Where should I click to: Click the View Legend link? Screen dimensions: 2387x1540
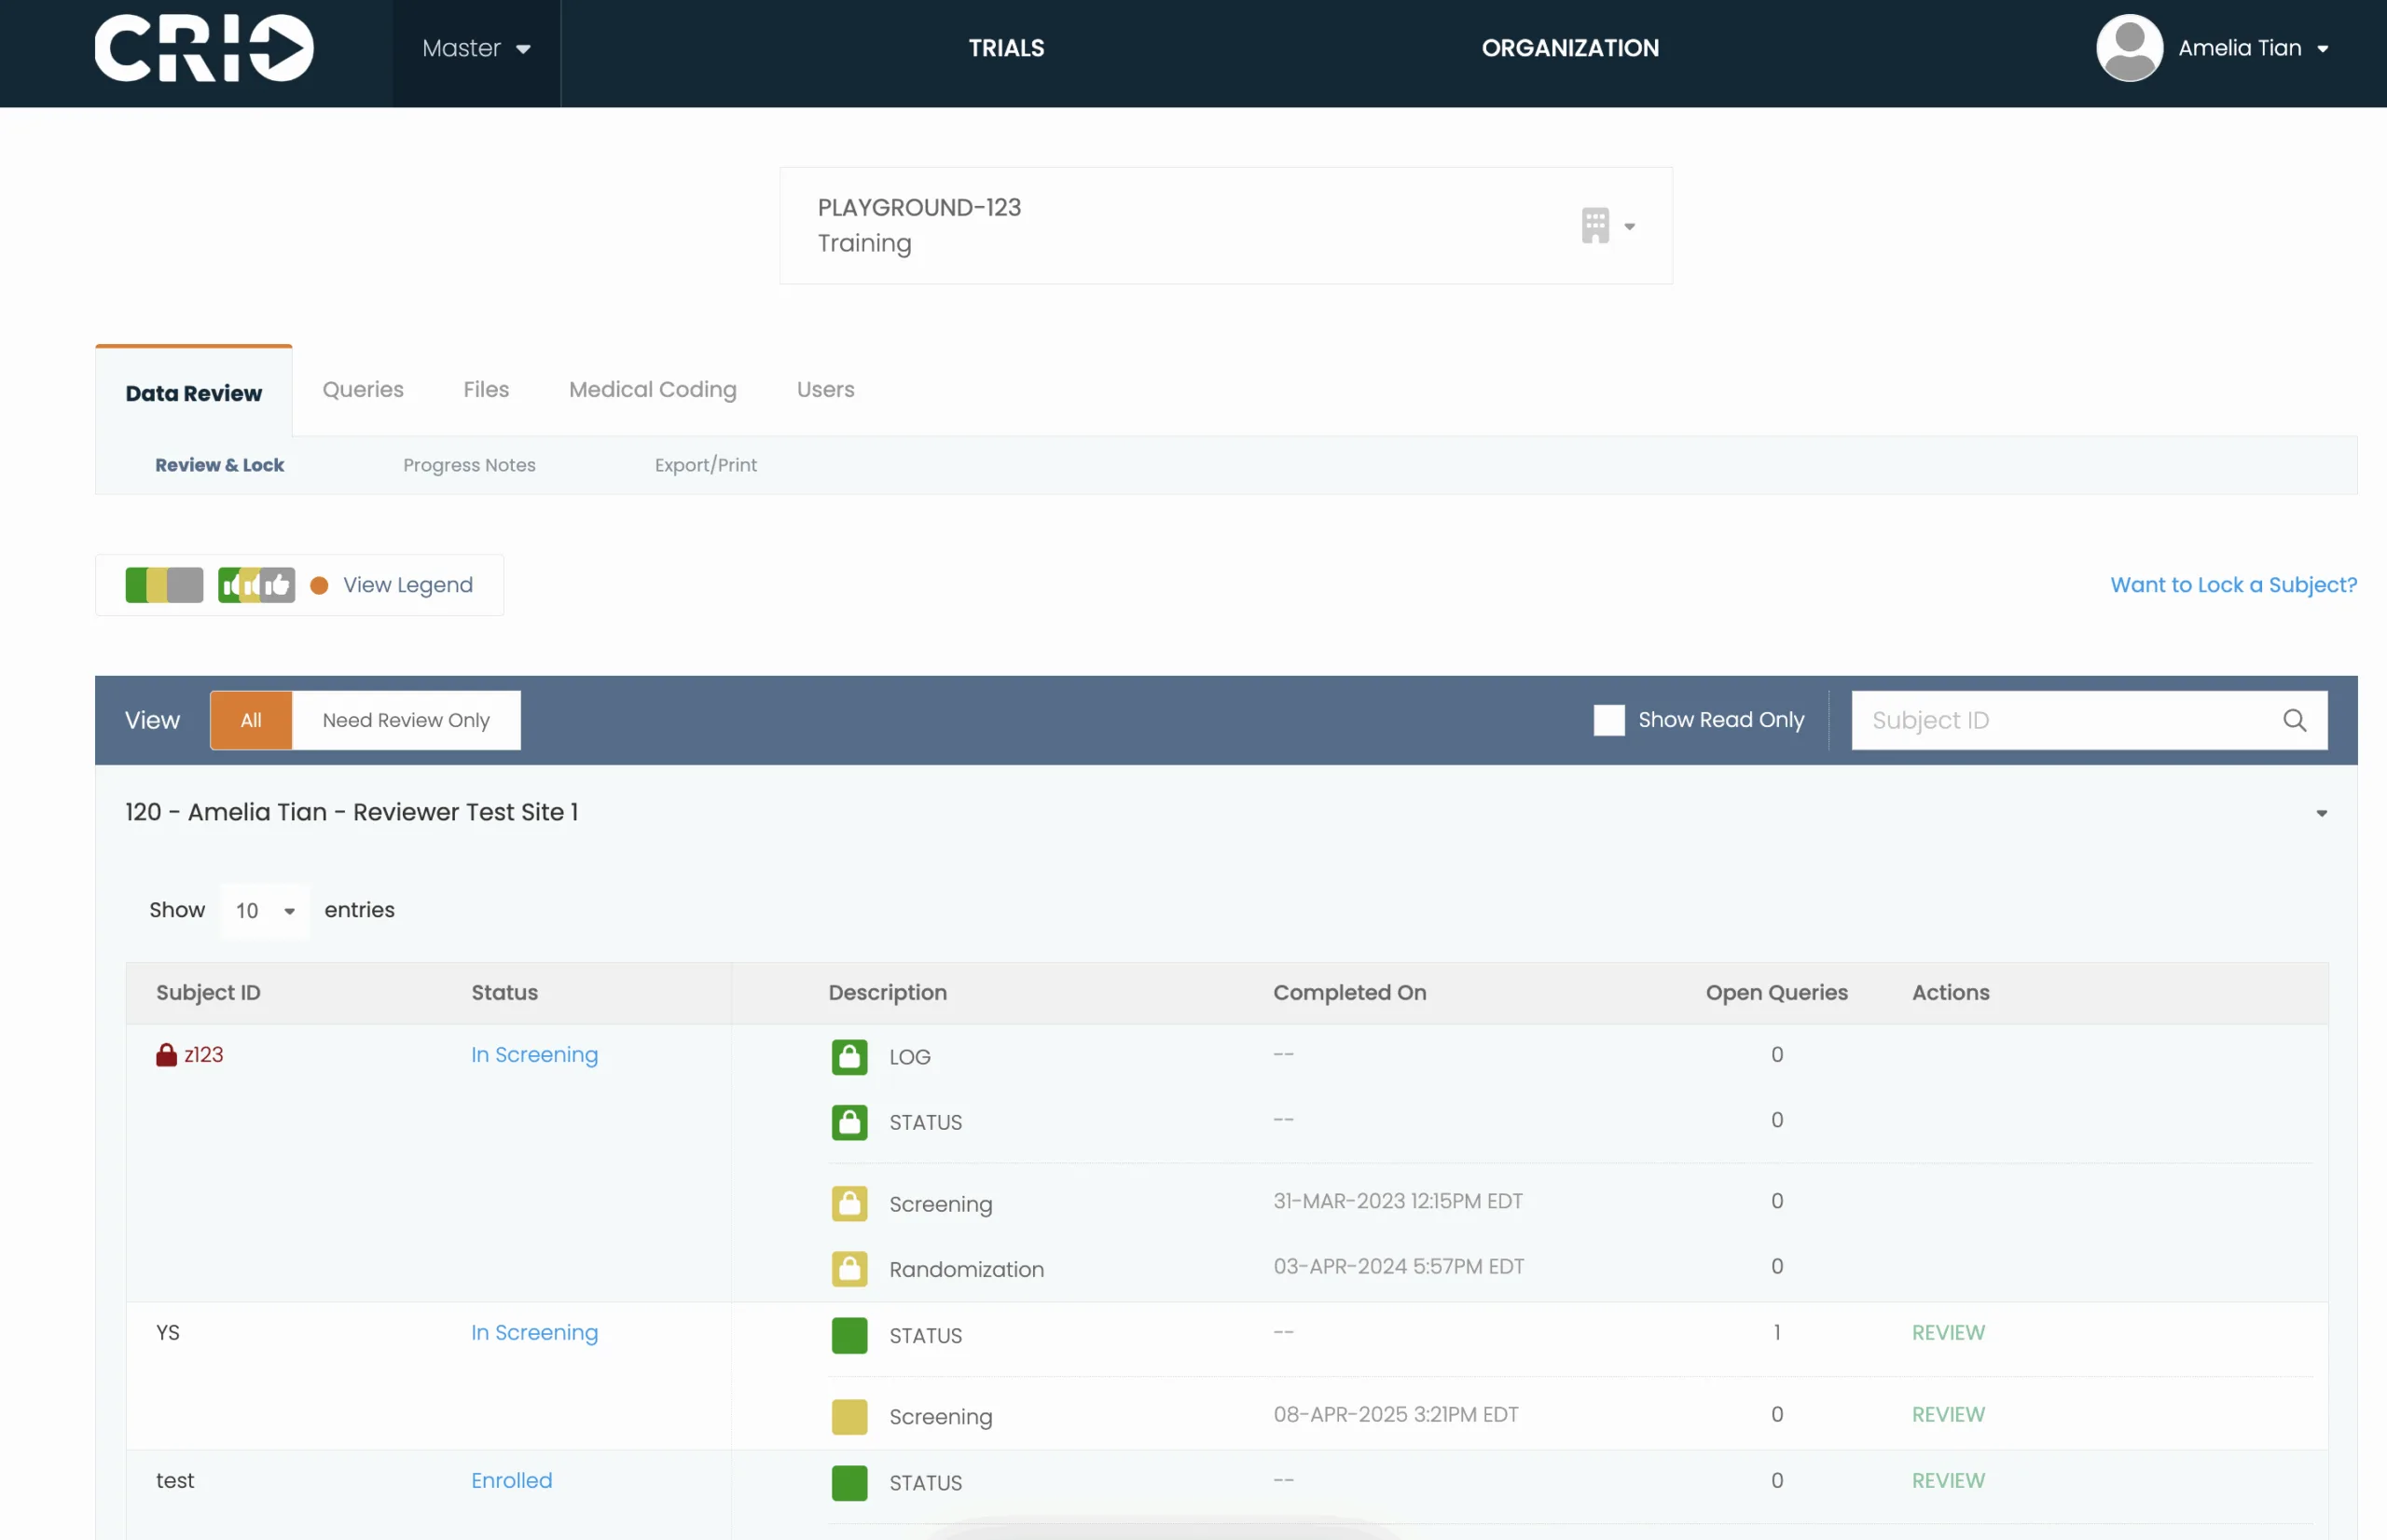tap(408, 585)
